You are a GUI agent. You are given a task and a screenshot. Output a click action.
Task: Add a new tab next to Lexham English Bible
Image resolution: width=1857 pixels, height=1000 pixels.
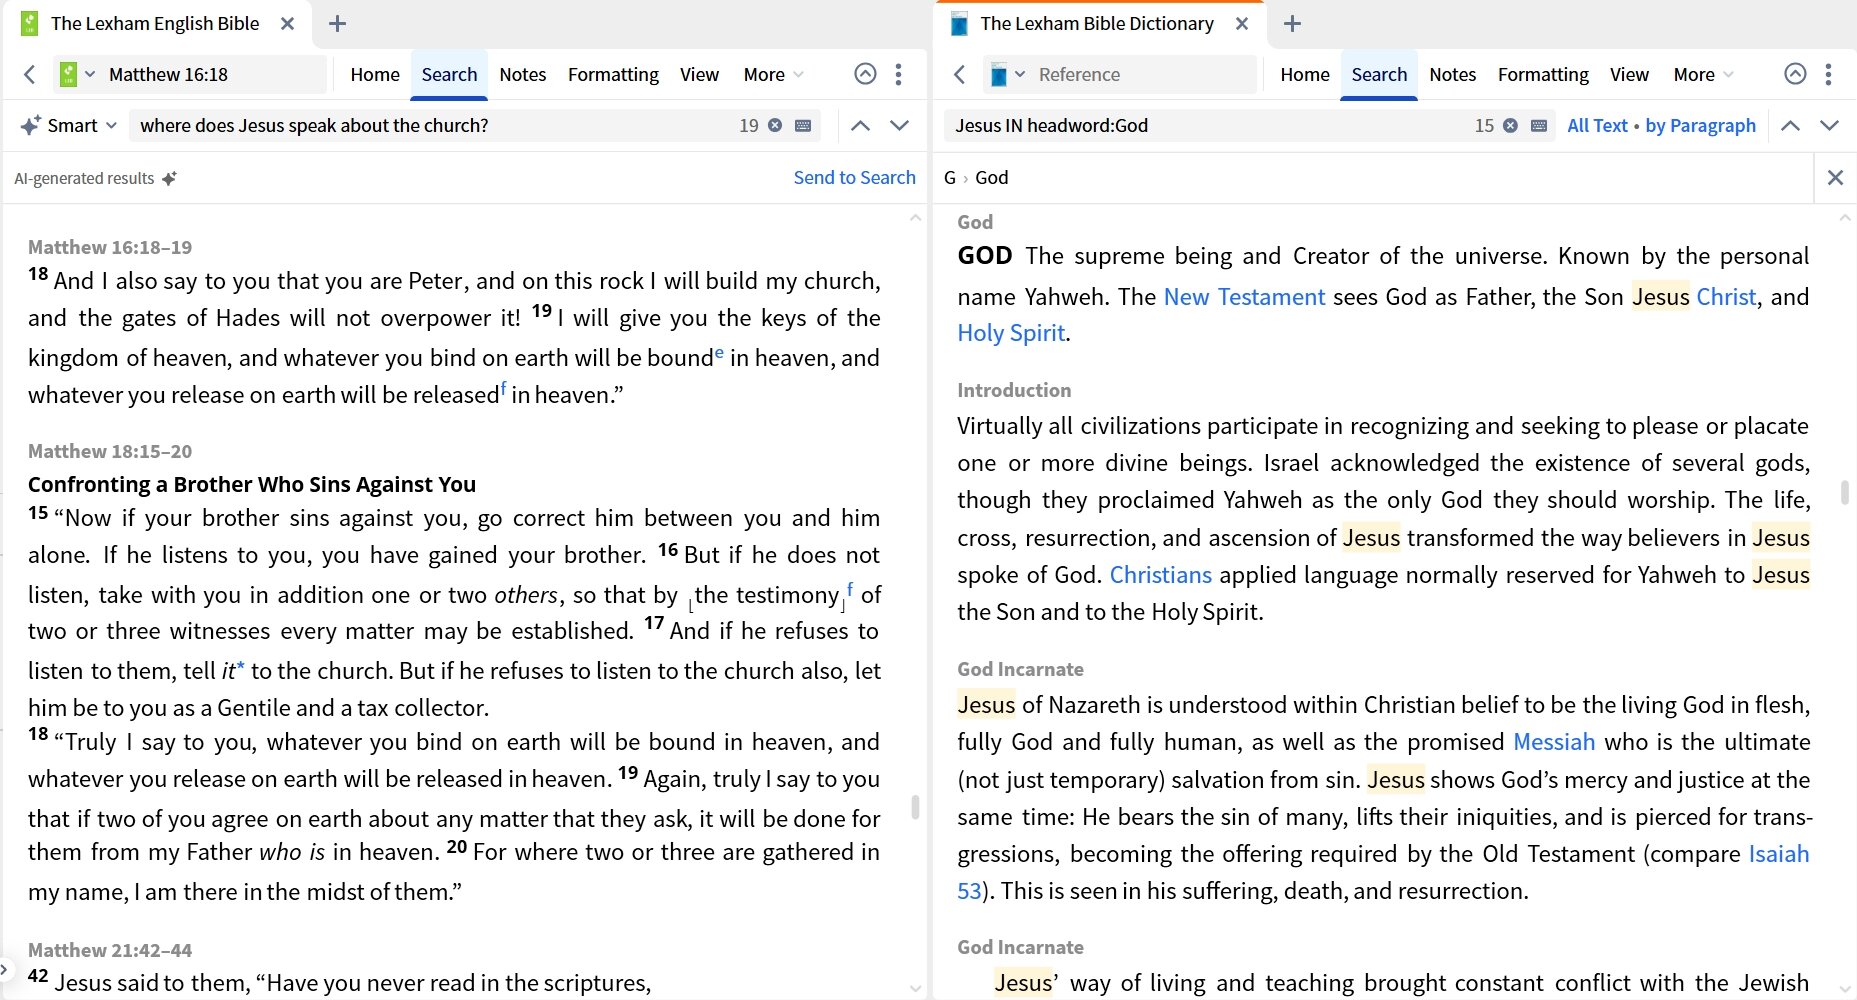click(337, 23)
